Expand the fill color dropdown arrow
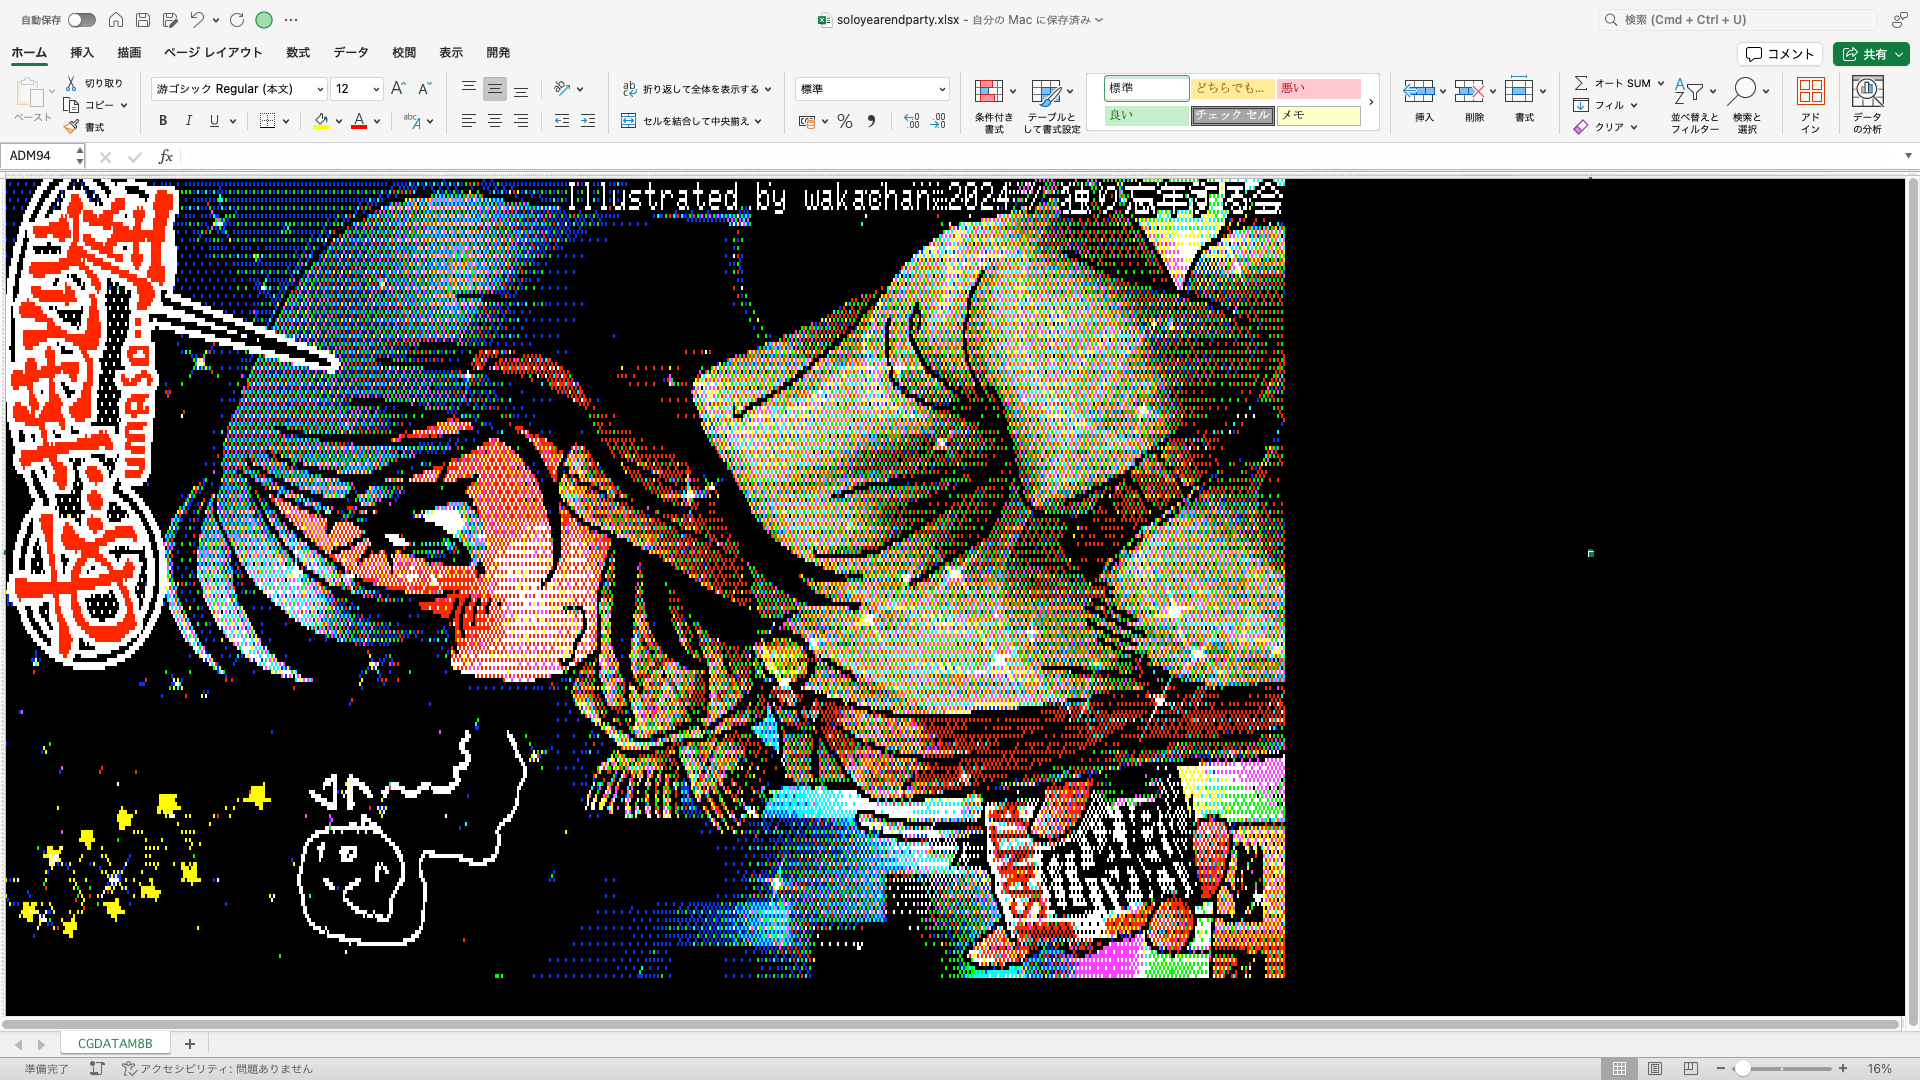Viewport: 1920px width, 1080px height. pos(339,121)
